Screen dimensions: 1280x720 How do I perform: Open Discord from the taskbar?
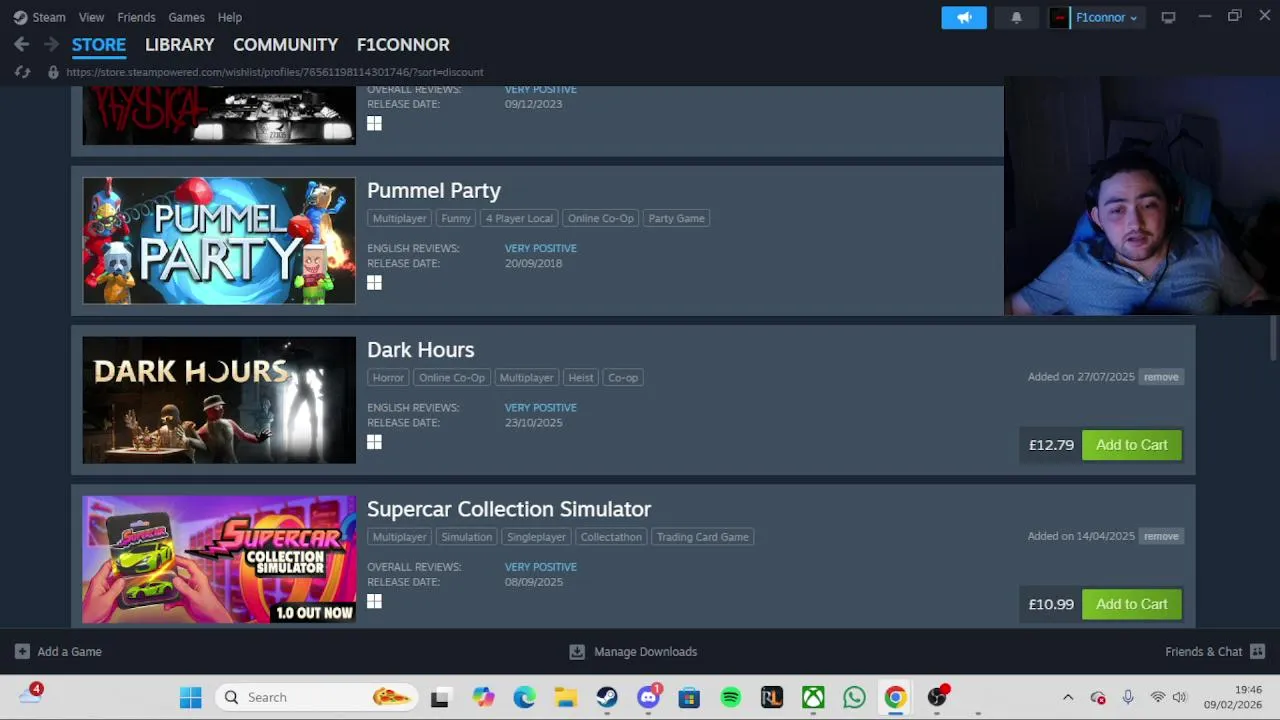pyautogui.click(x=648, y=697)
